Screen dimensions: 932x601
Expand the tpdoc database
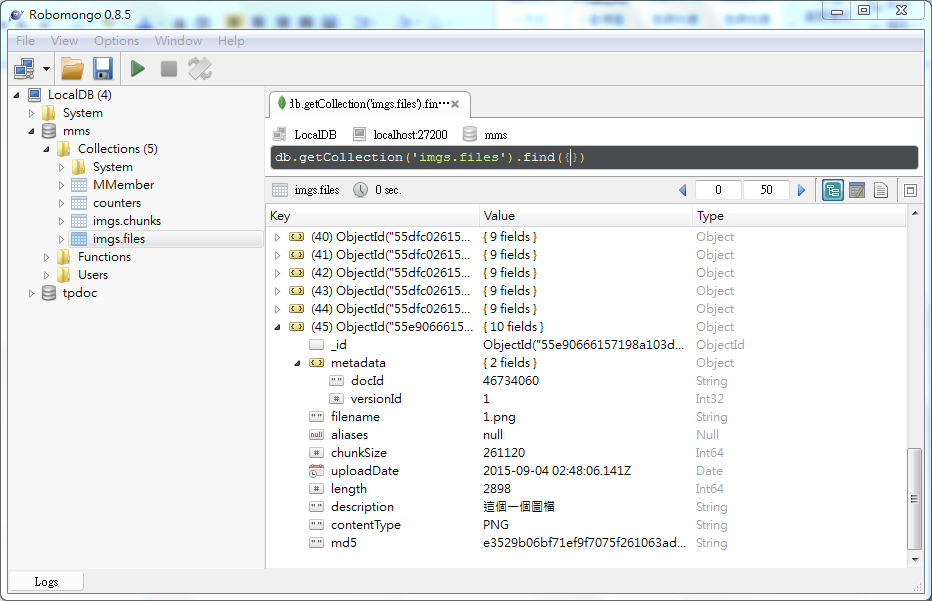click(31, 293)
